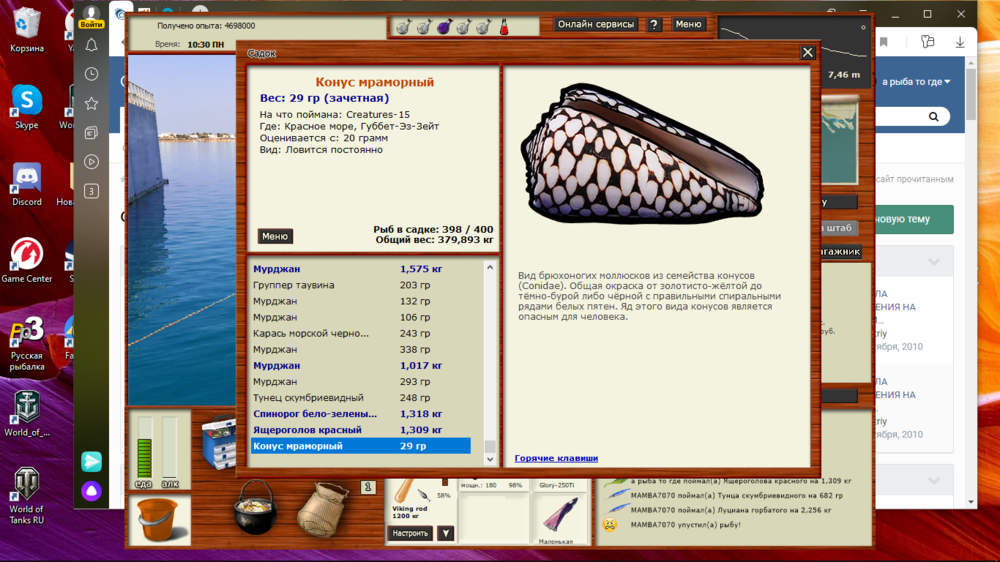
Task: Click the алк alcohol level bar
Action: click(x=169, y=448)
